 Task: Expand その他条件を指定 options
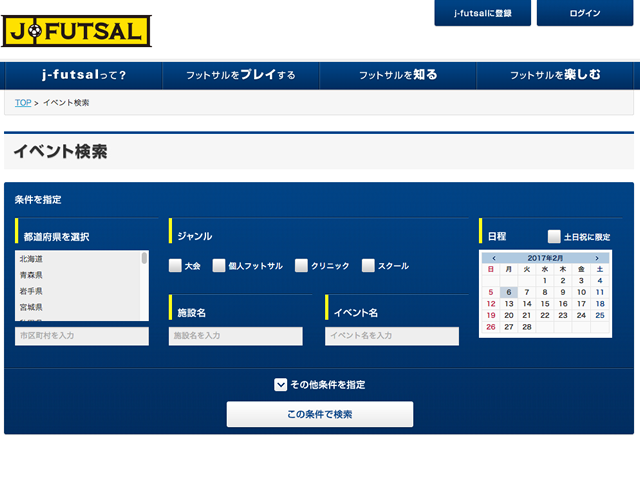coord(281,385)
